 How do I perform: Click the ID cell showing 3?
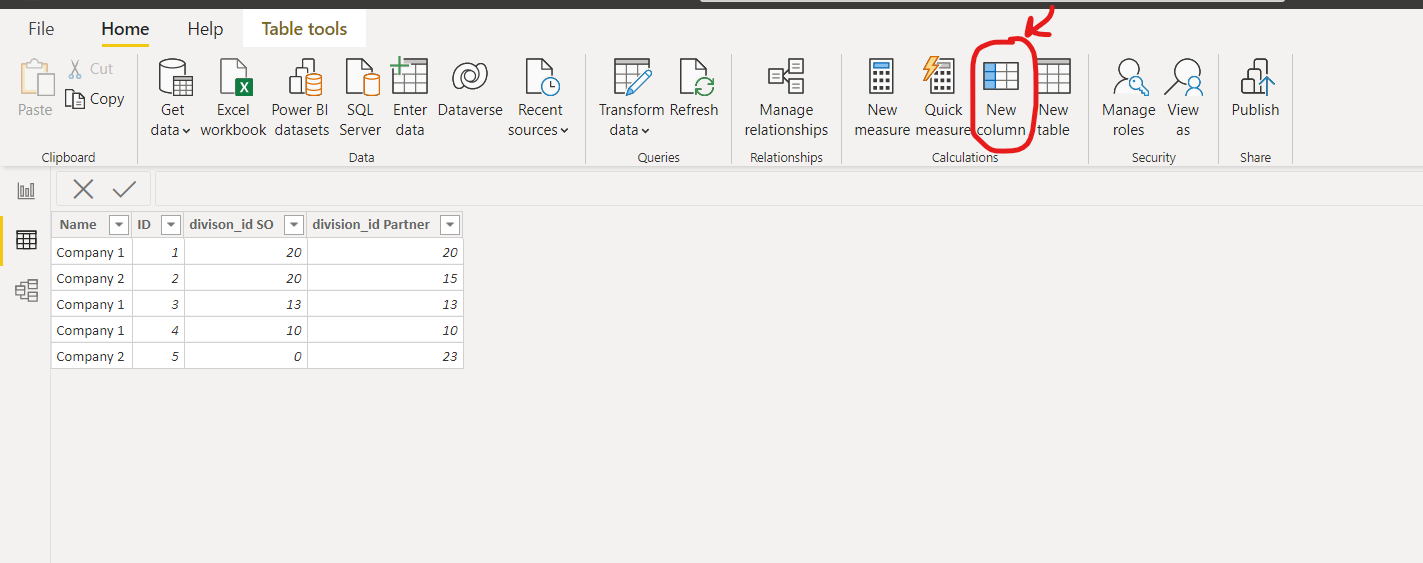point(158,304)
